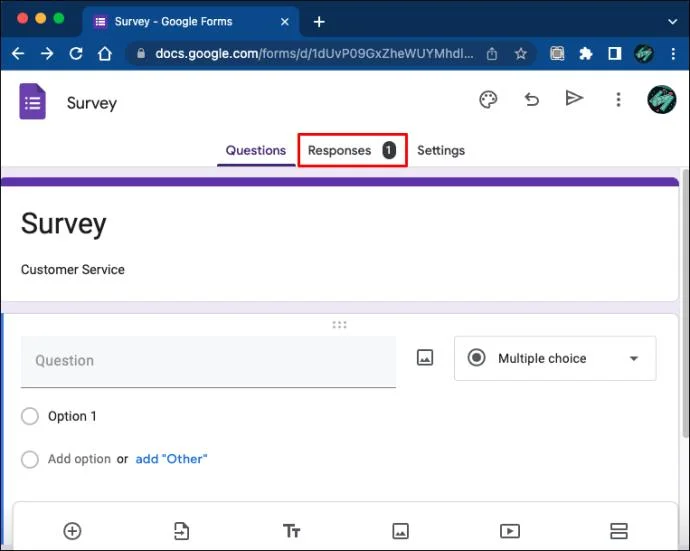The height and width of the screenshot is (551, 690).
Task: Add an image block from the bottom toolbar
Action: [400, 531]
